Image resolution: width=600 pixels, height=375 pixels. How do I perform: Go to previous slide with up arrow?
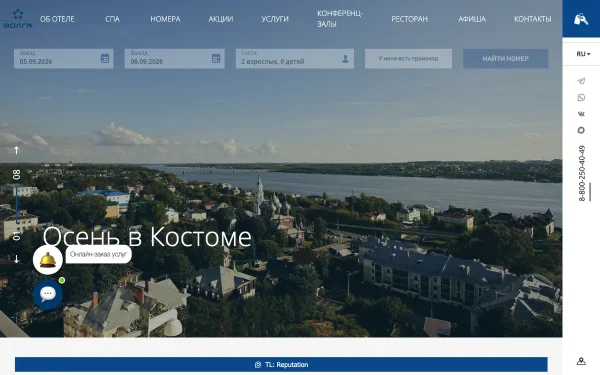[16, 150]
